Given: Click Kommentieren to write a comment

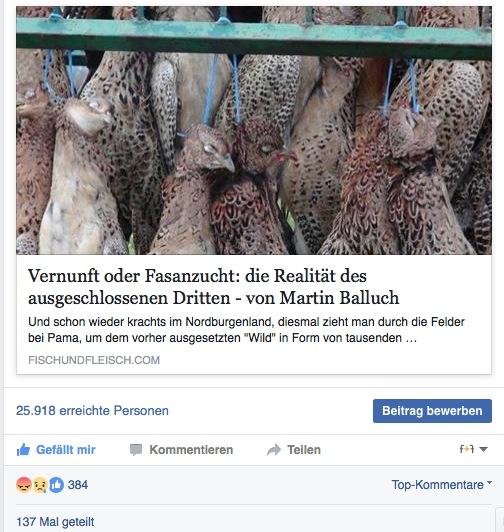Looking at the screenshot, I should [181, 450].
